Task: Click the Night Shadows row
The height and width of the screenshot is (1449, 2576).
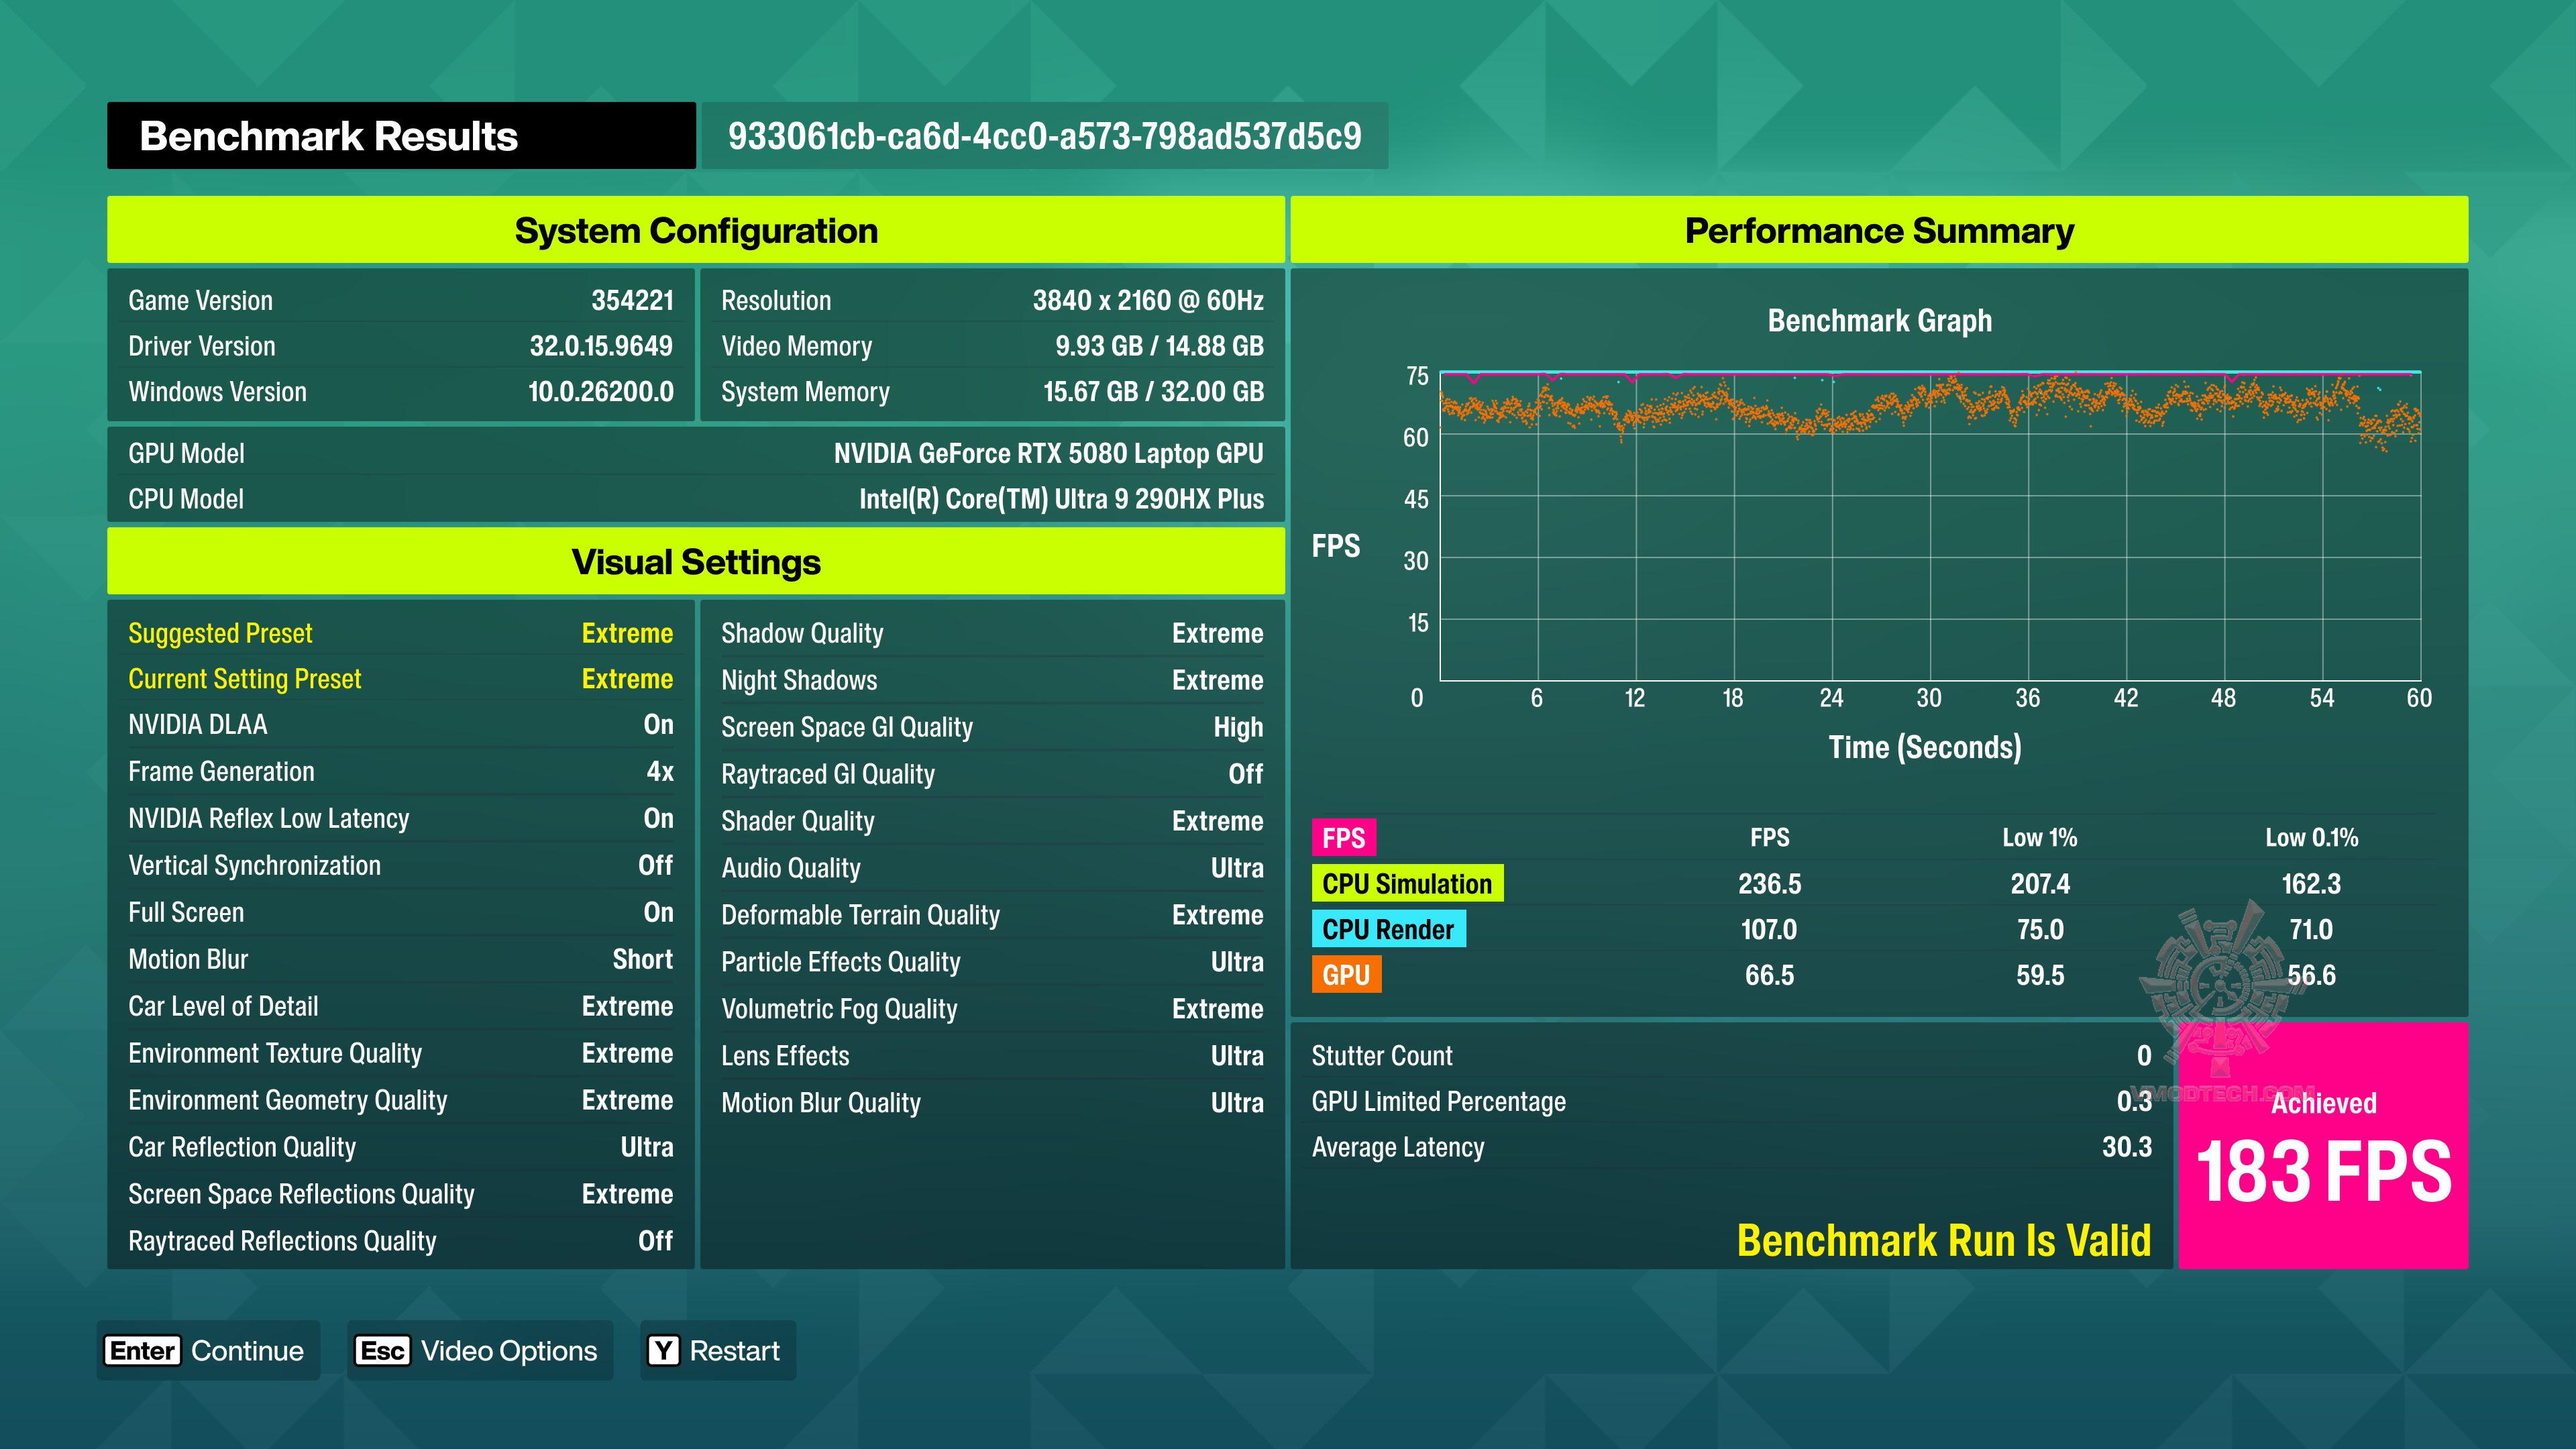Action: (x=992, y=680)
